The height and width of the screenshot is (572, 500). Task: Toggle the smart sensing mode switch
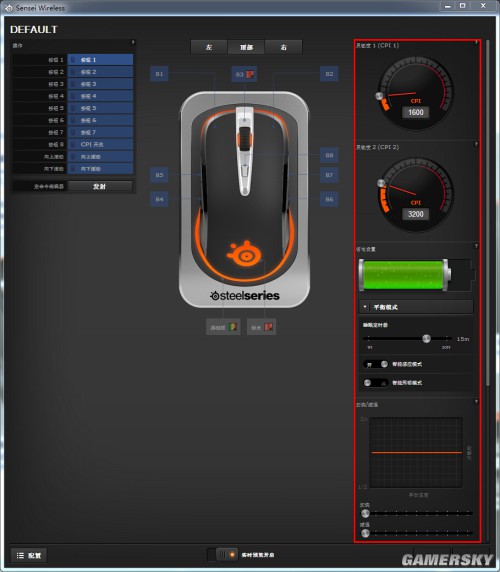tap(376, 364)
